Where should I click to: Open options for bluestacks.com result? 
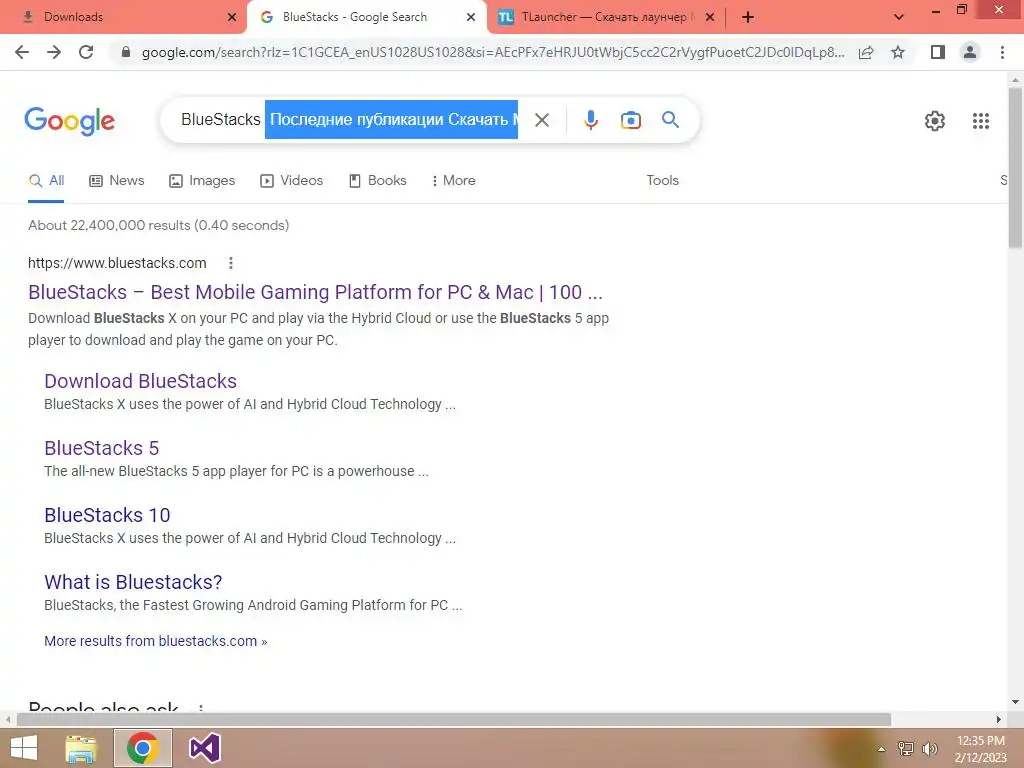(231, 263)
